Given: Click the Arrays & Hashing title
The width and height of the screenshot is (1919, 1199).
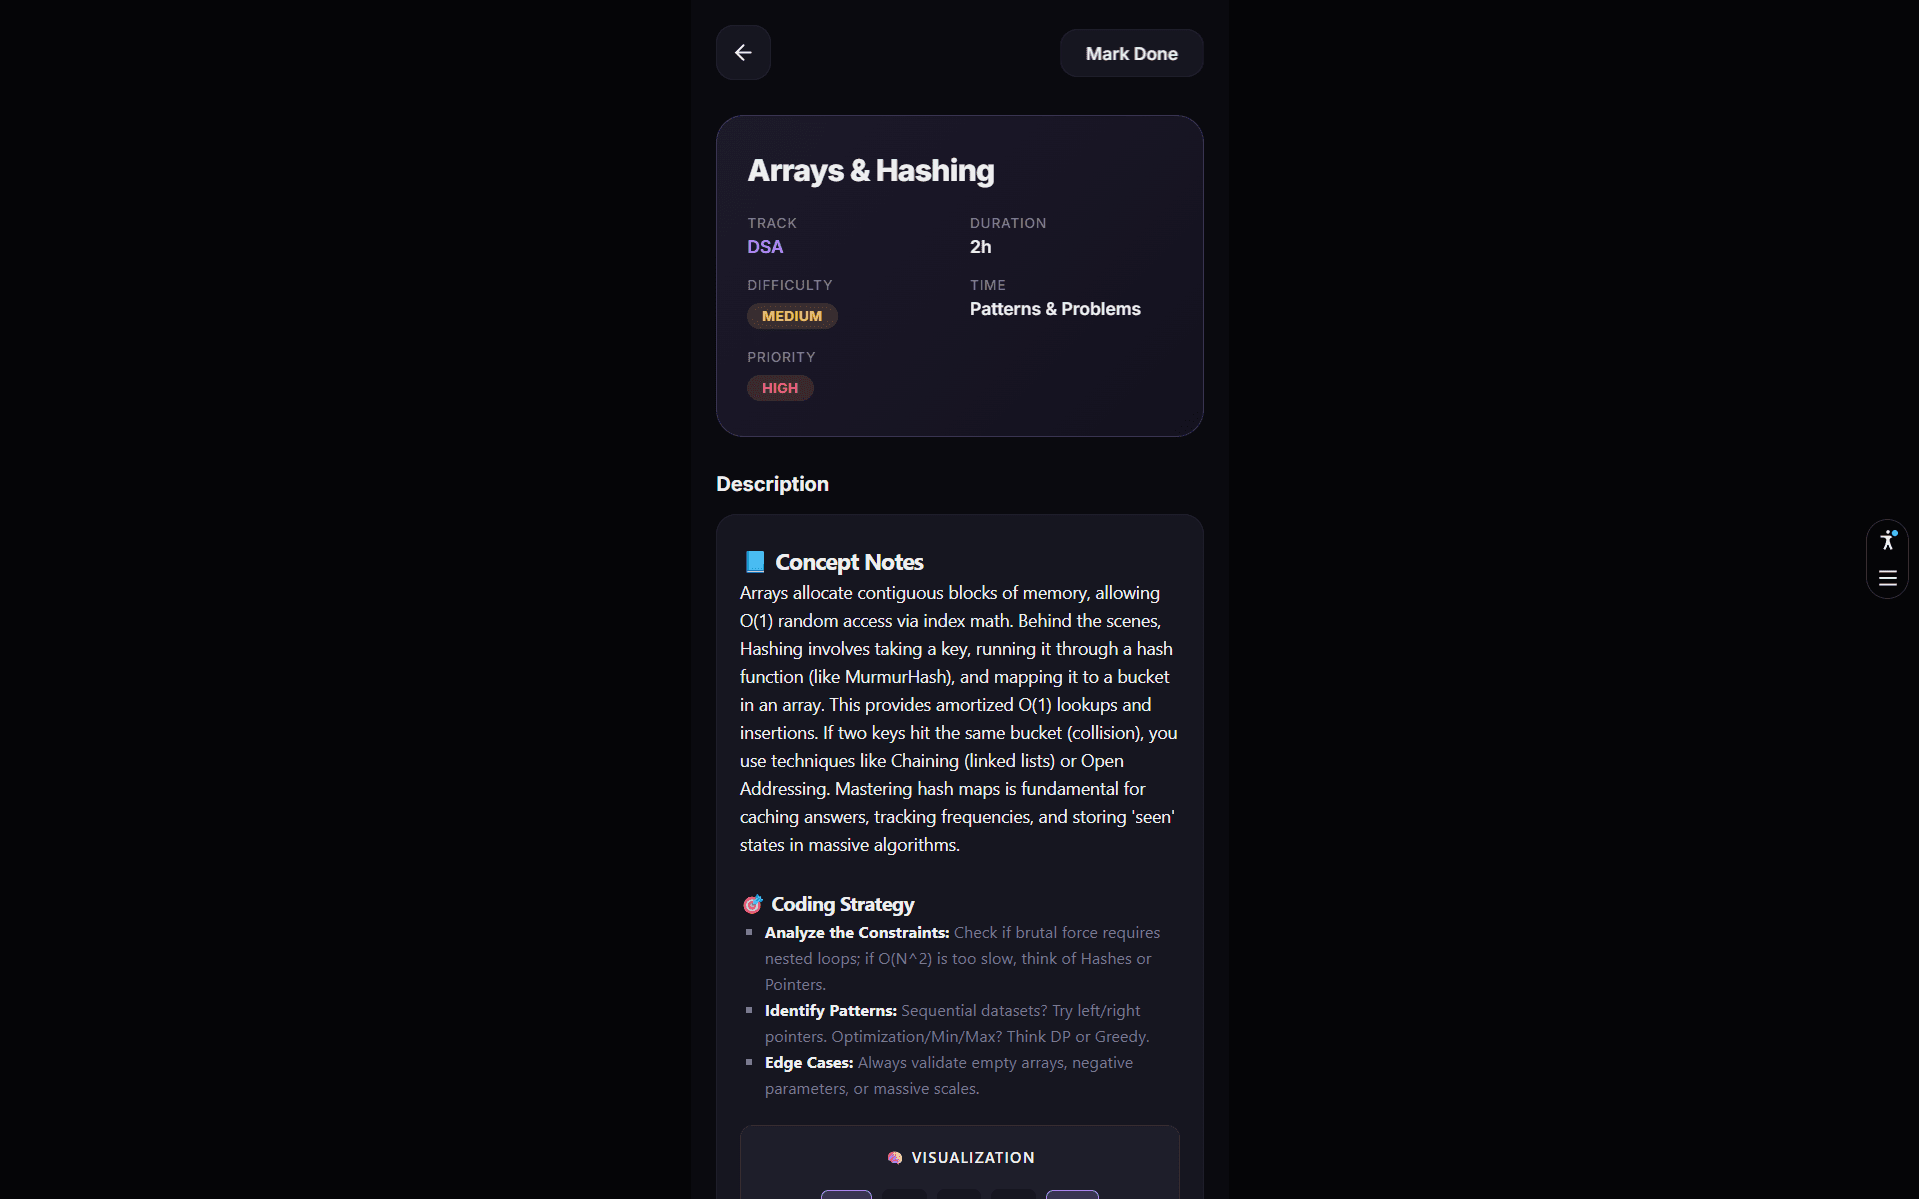Looking at the screenshot, I should [871, 171].
